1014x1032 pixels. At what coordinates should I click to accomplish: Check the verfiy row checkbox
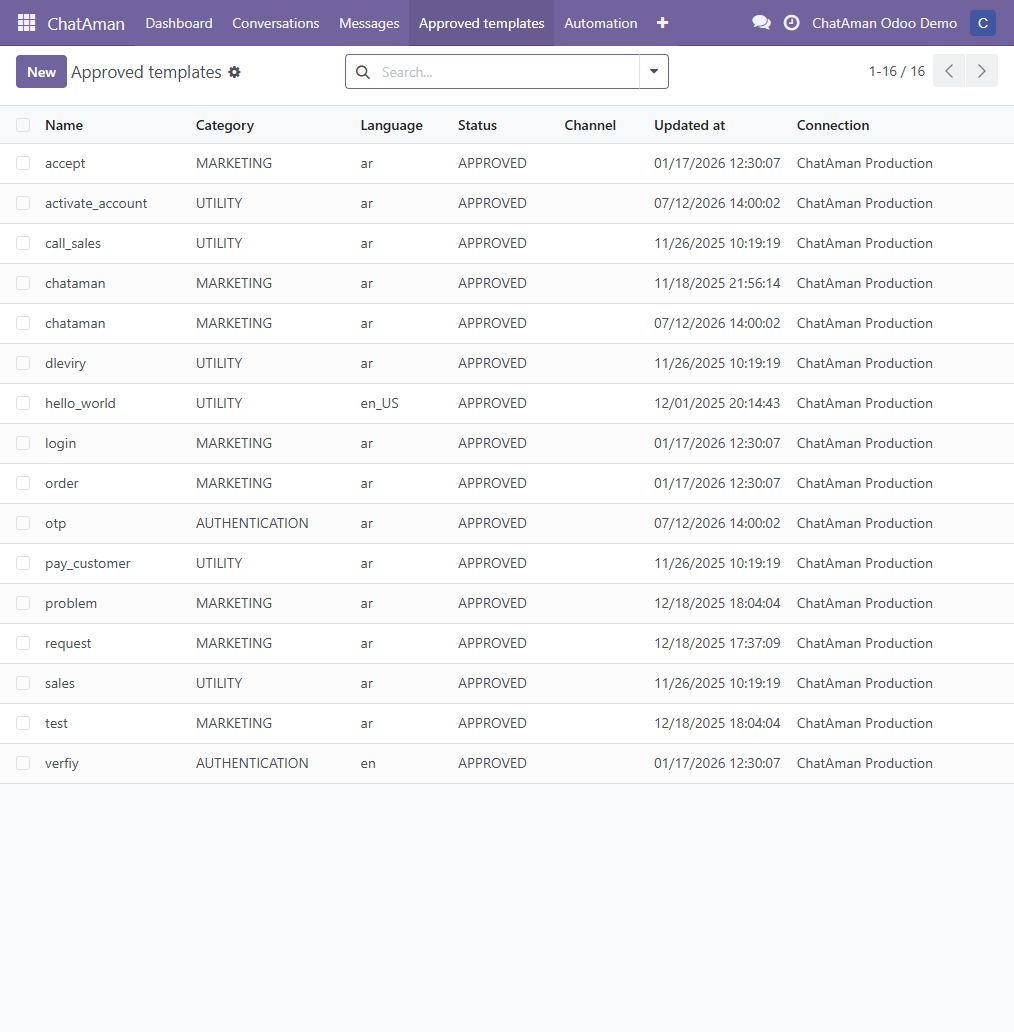(x=23, y=763)
